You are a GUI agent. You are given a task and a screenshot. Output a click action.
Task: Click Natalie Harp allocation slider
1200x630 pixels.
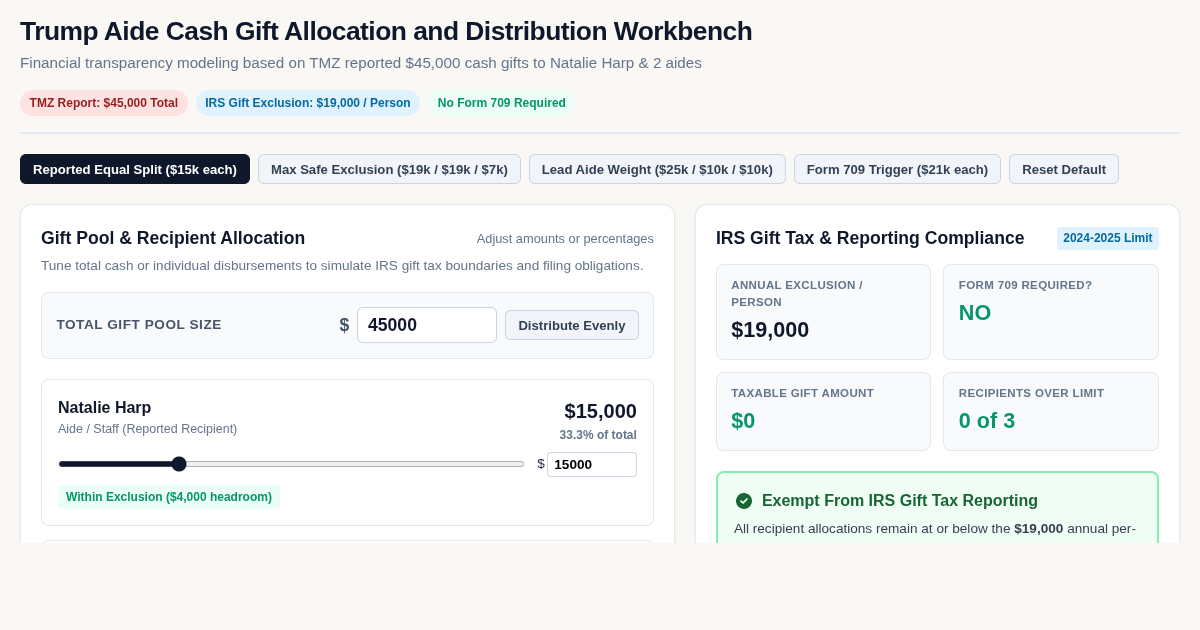(x=291, y=464)
